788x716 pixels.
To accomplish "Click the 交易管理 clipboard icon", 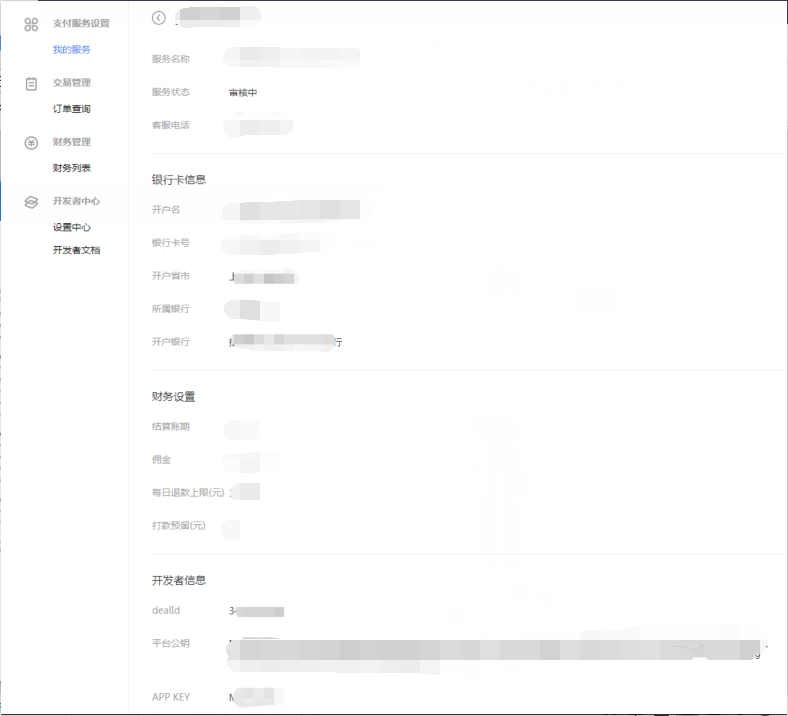I will pos(31,83).
